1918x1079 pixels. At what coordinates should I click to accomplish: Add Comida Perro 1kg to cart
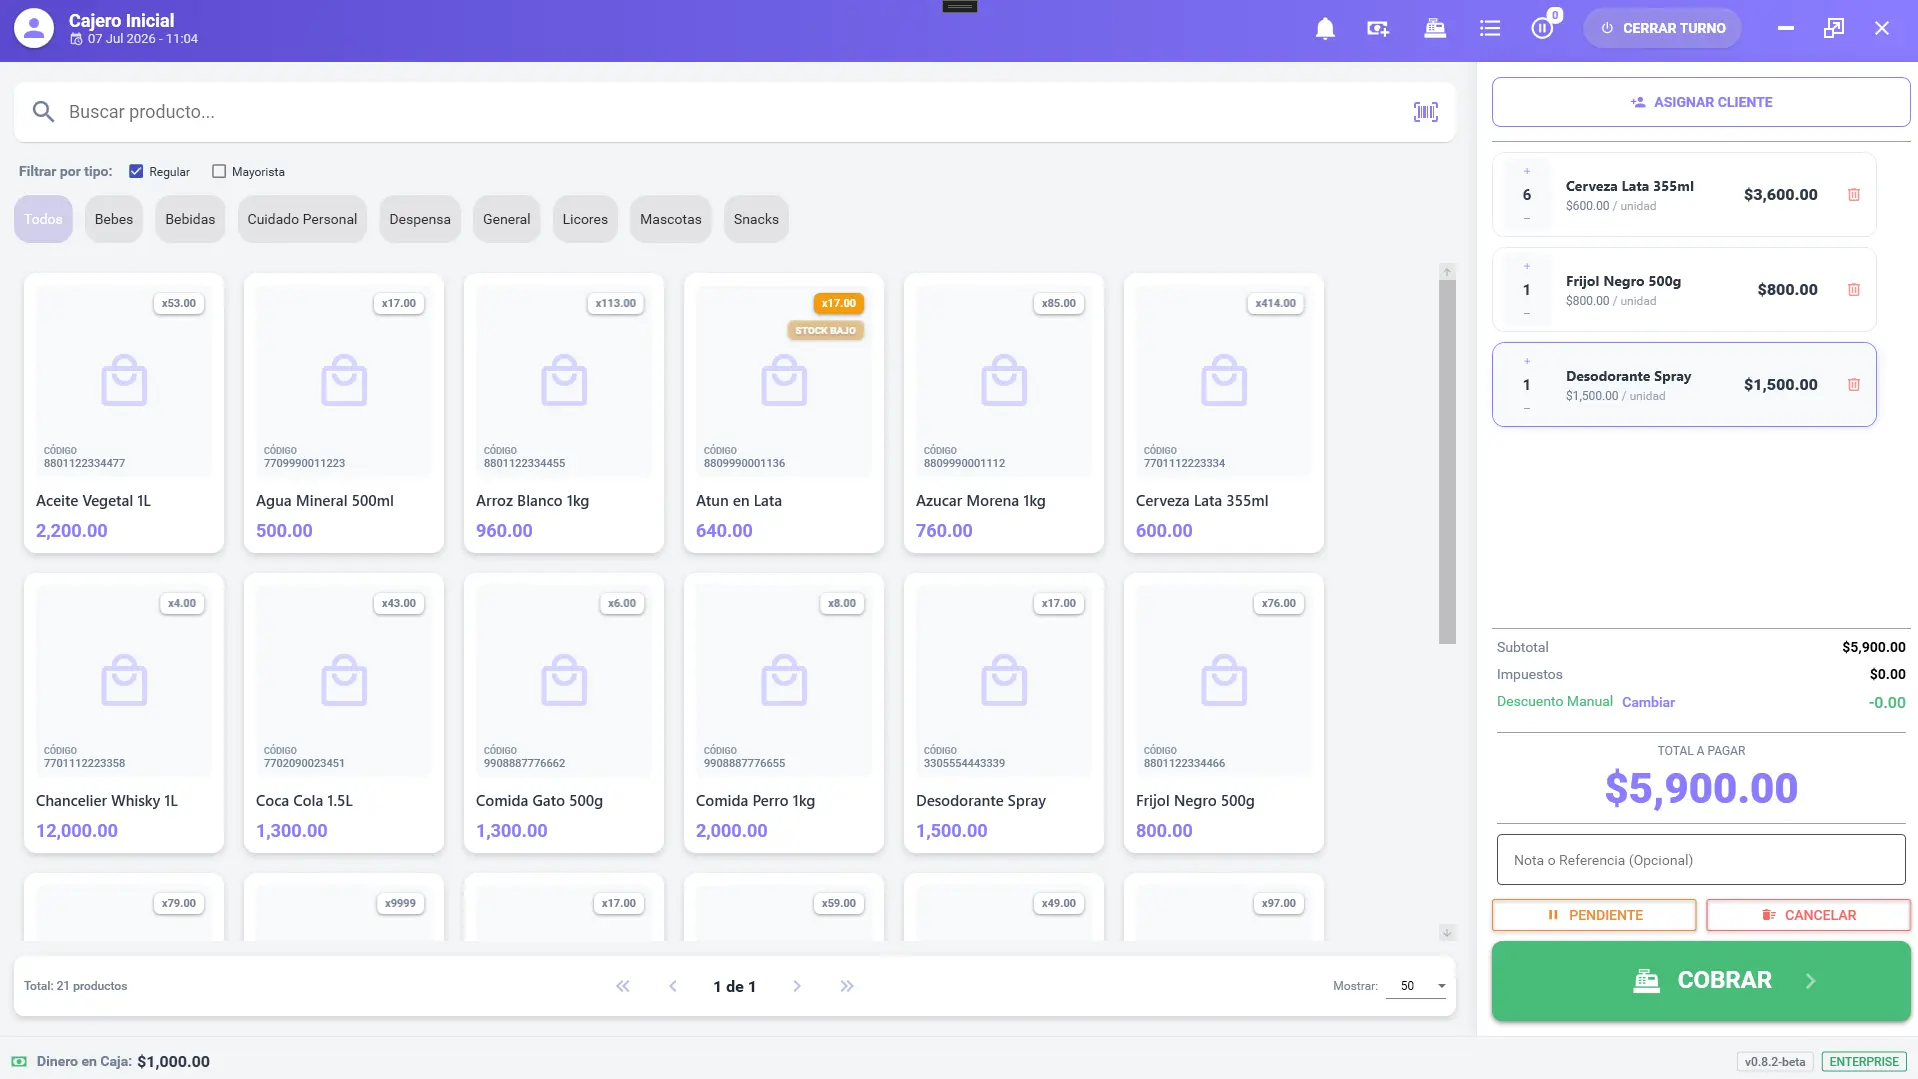[784, 713]
